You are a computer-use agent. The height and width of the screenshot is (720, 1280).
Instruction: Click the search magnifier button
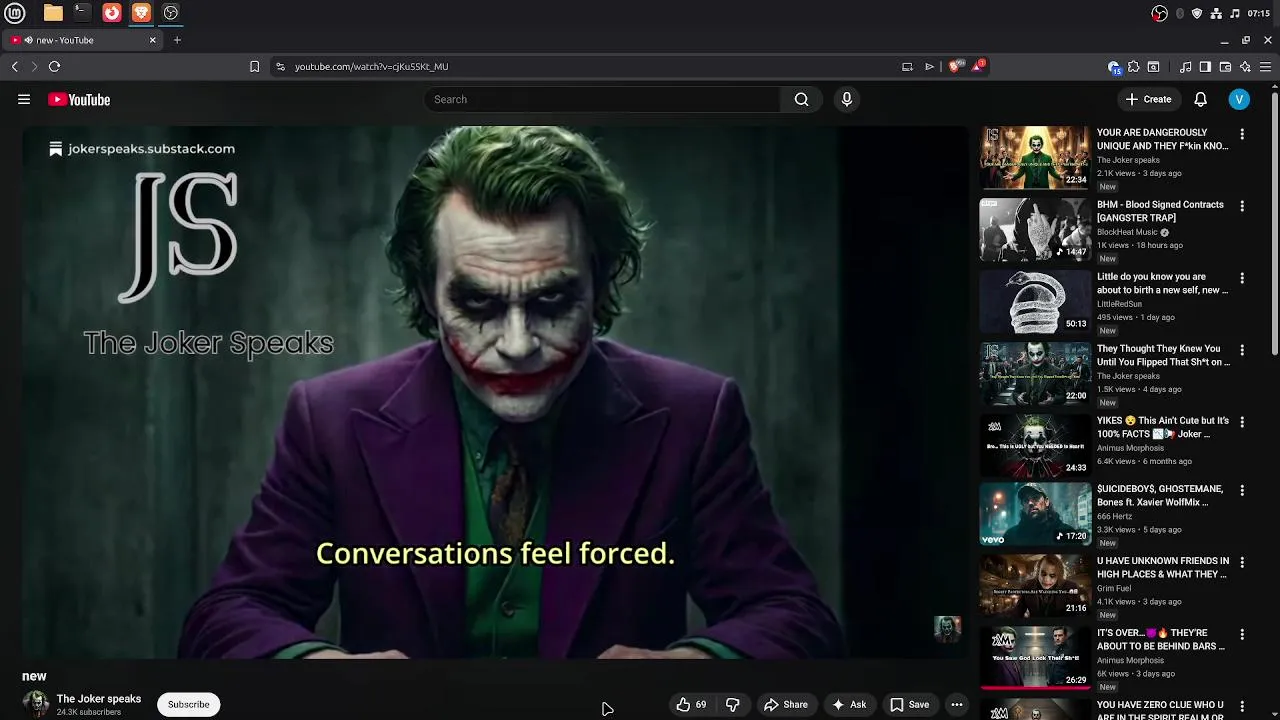tap(801, 99)
